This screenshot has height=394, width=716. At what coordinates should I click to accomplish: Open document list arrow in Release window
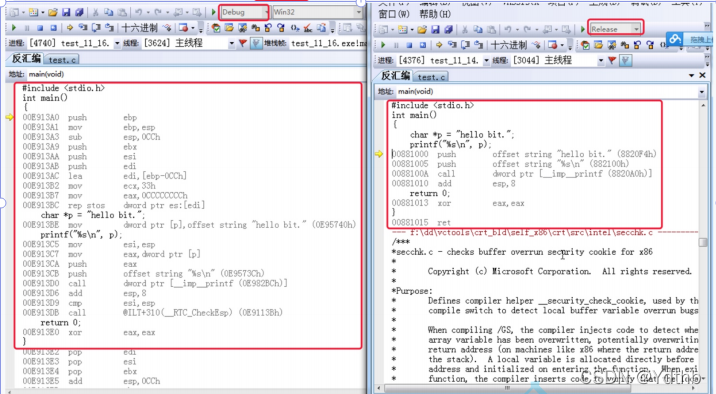691,75
